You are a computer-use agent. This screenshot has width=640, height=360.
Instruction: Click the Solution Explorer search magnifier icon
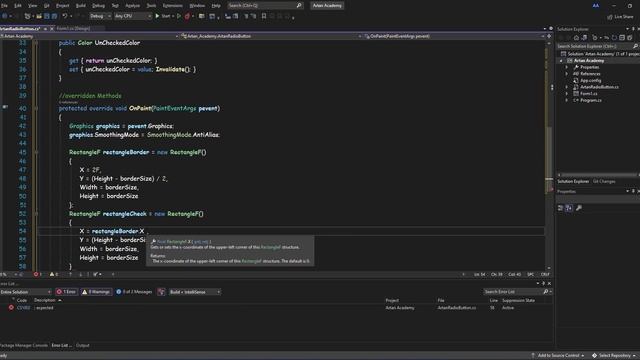click(x=635, y=46)
